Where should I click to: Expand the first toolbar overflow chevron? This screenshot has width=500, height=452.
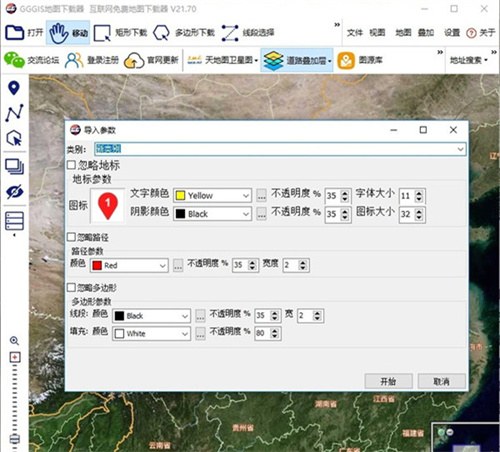(x=337, y=24)
